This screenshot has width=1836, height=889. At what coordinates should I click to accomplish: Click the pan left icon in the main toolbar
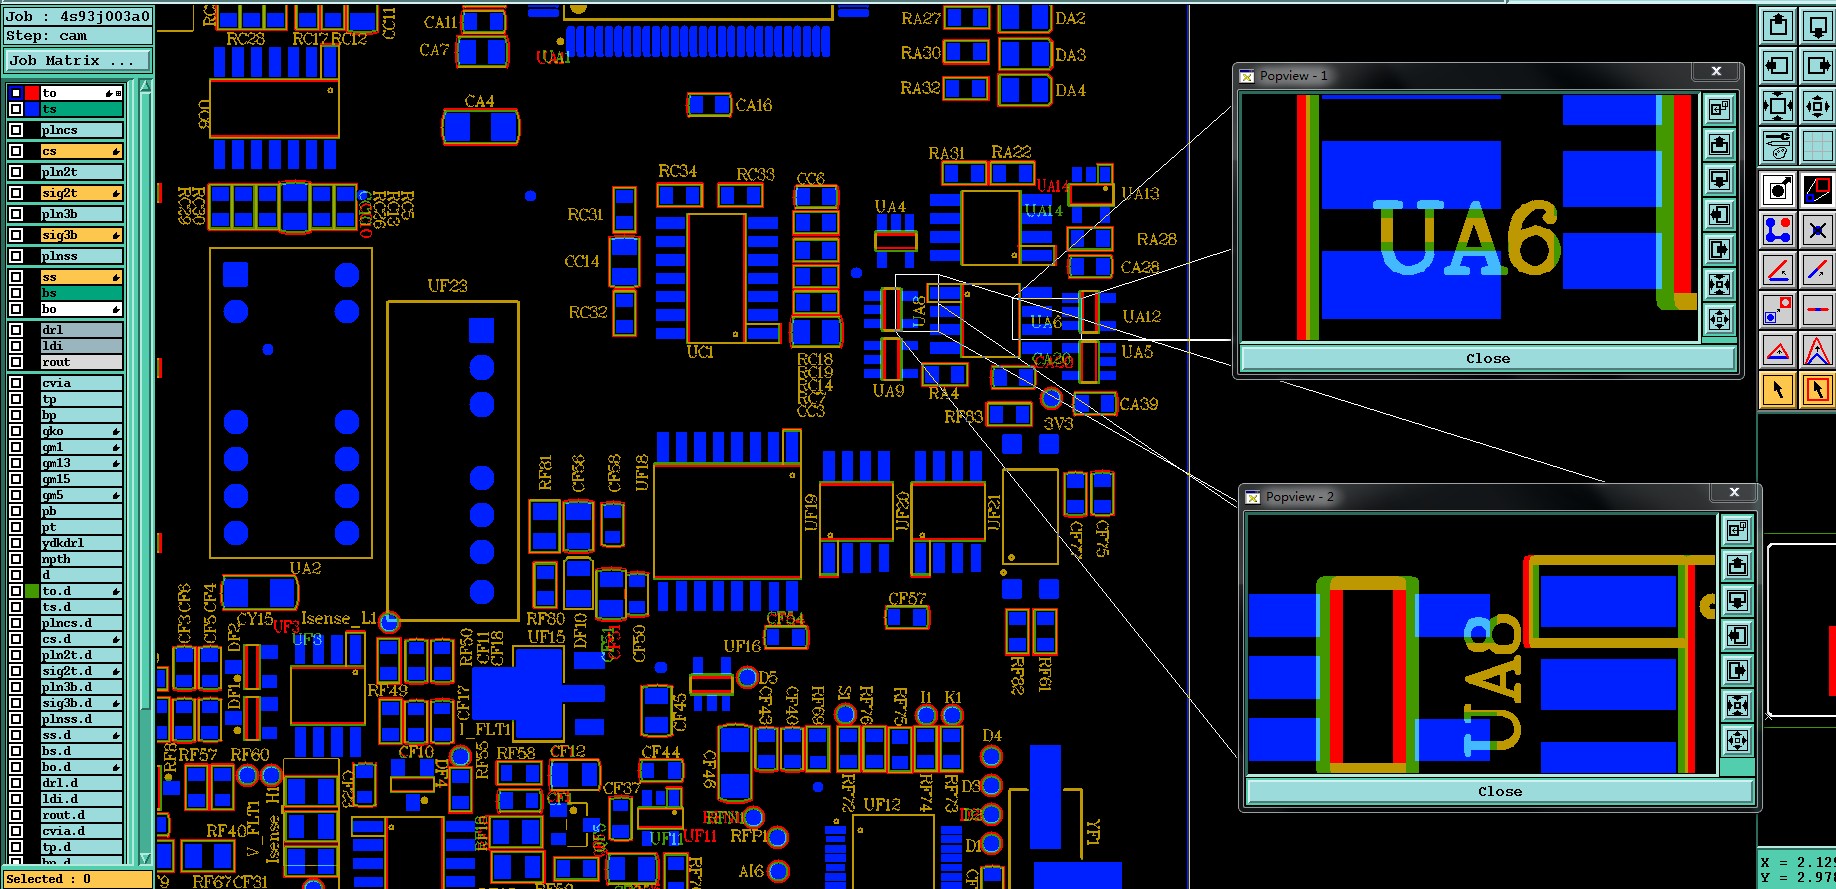[x=1778, y=66]
